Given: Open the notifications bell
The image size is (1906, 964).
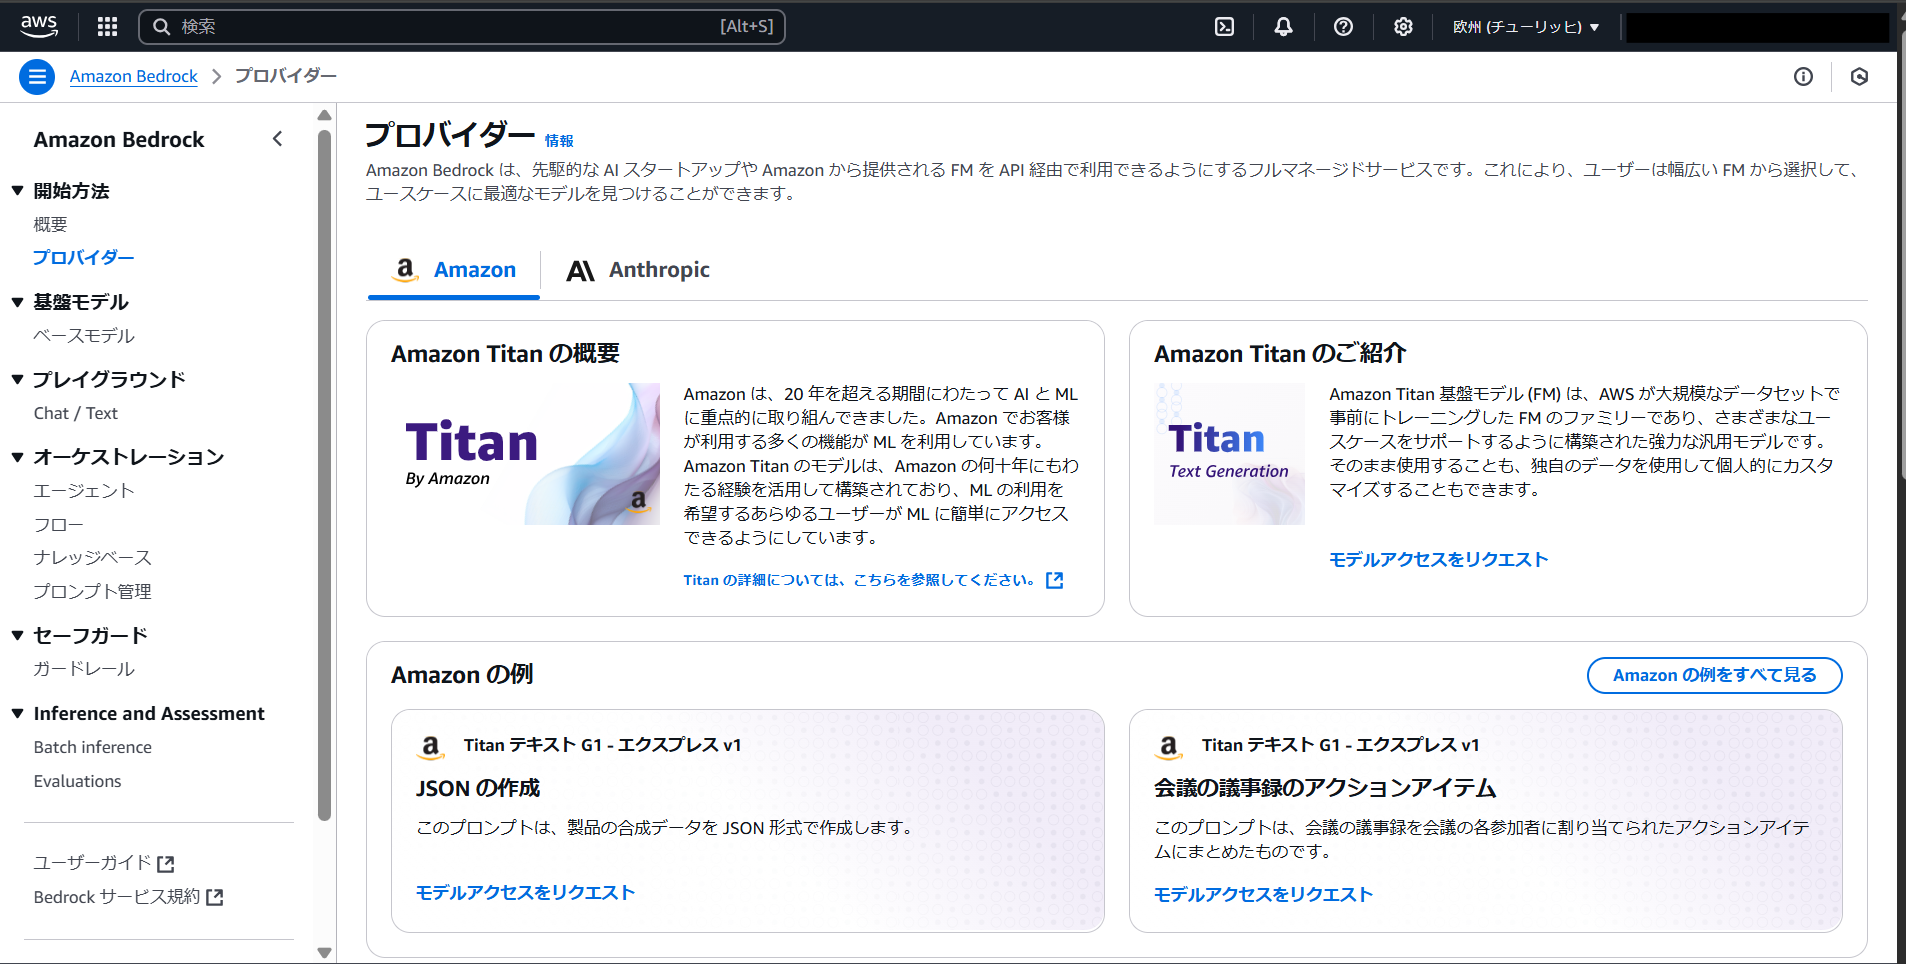Looking at the screenshot, I should [x=1283, y=27].
